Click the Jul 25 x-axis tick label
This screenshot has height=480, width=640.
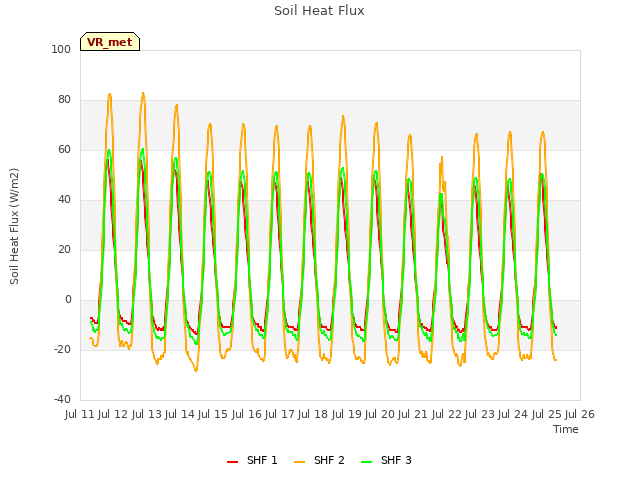click(547, 414)
